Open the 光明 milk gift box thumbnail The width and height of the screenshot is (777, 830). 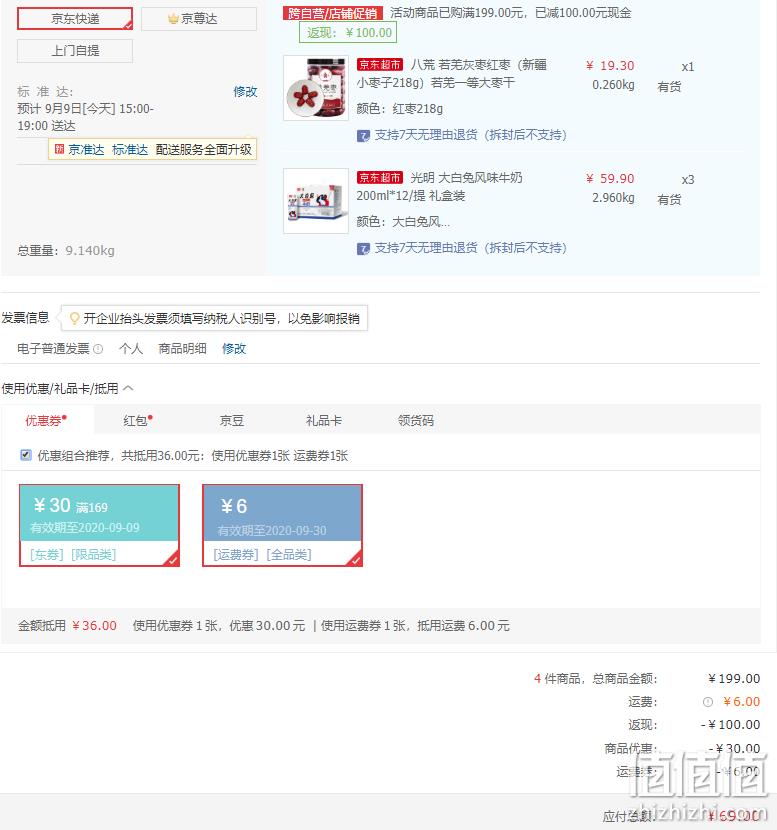[316, 201]
